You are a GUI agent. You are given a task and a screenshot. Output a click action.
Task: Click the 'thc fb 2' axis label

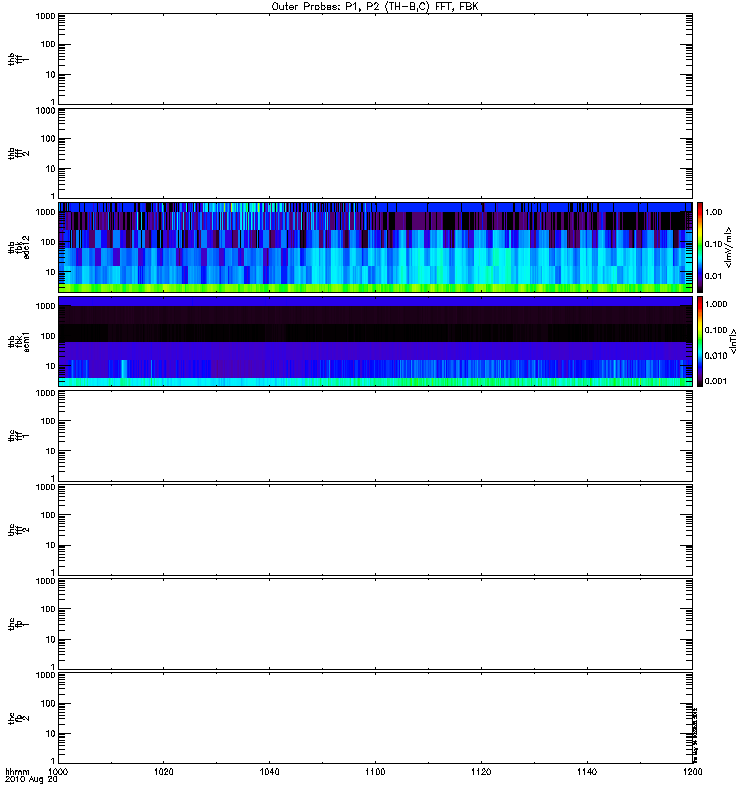(18, 718)
